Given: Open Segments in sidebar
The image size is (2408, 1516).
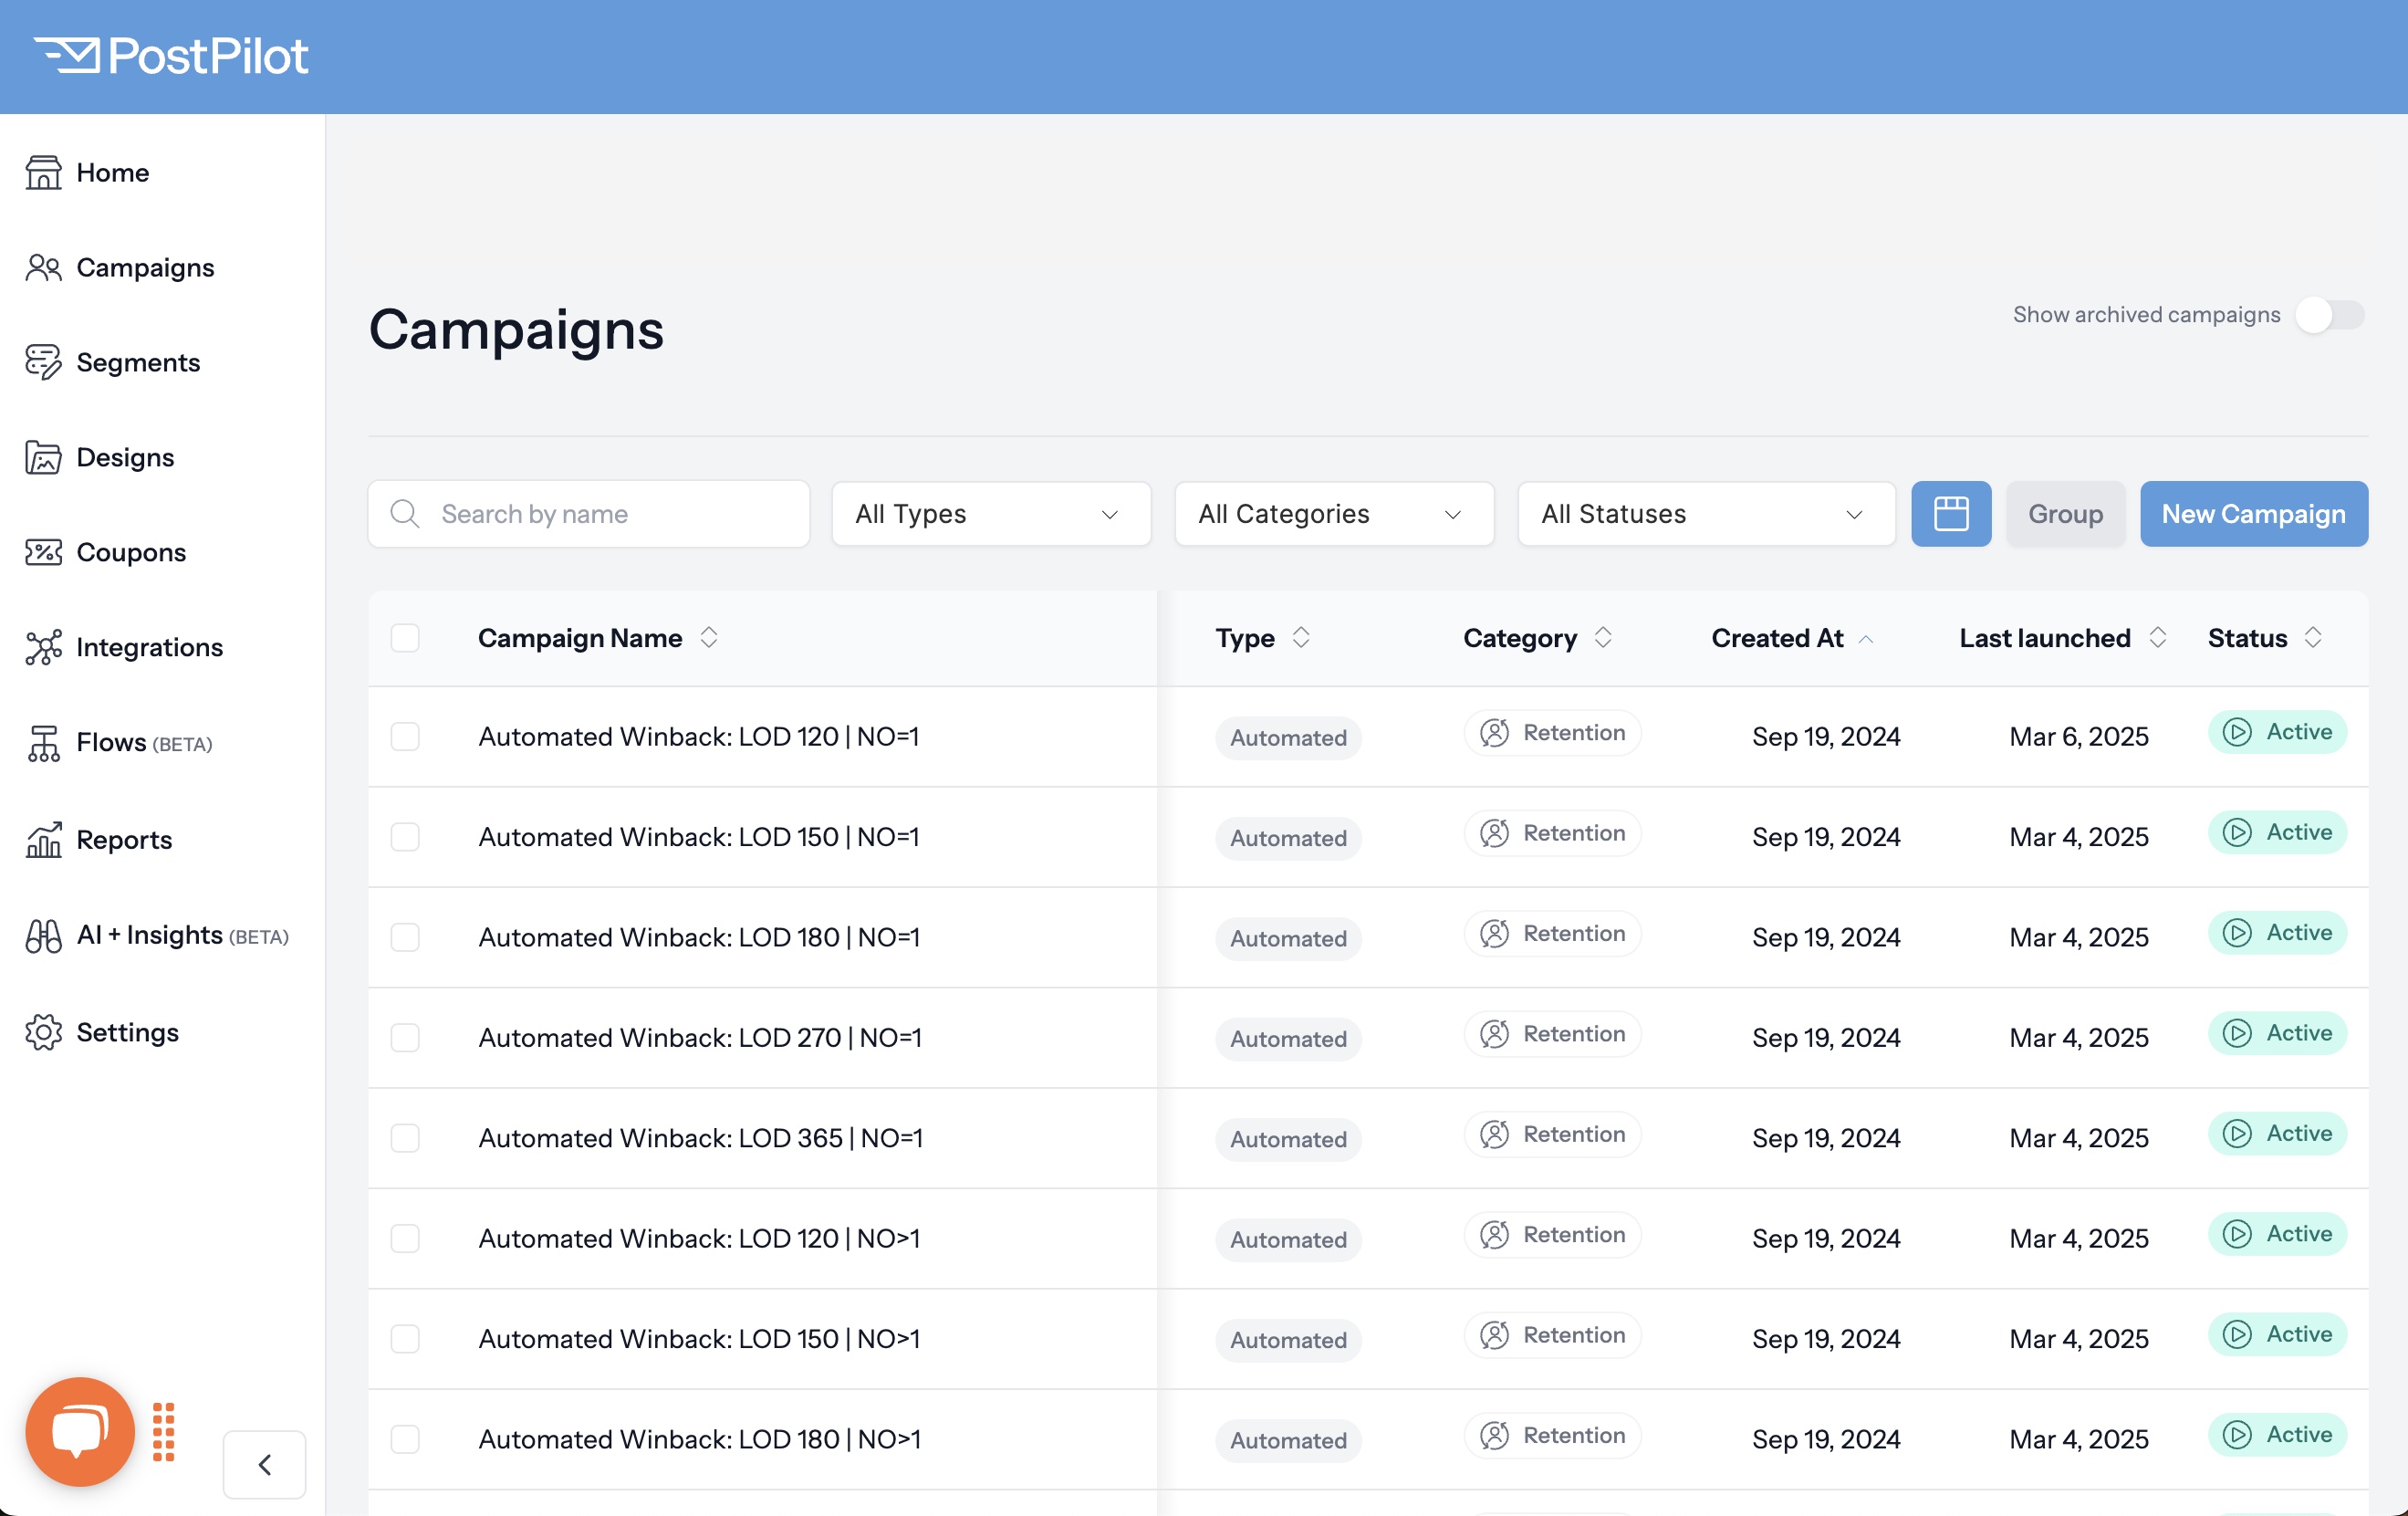Looking at the screenshot, I should [138, 362].
